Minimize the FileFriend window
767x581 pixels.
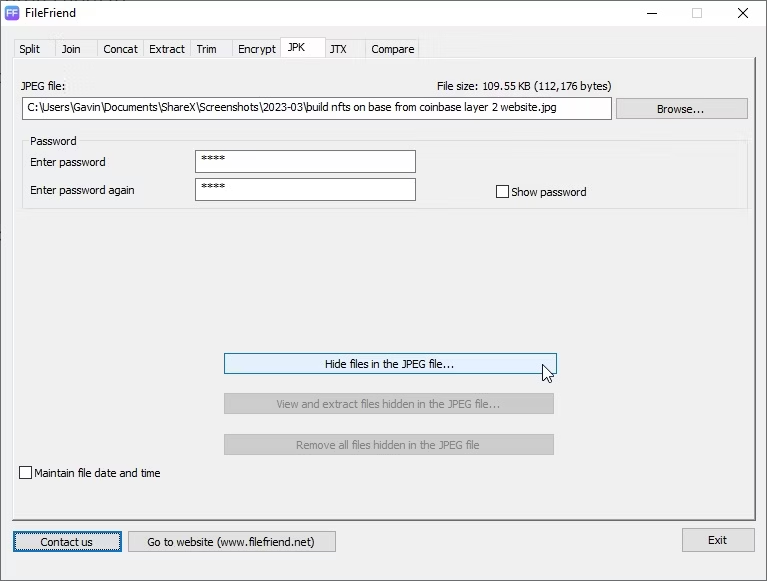click(x=652, y=13)
